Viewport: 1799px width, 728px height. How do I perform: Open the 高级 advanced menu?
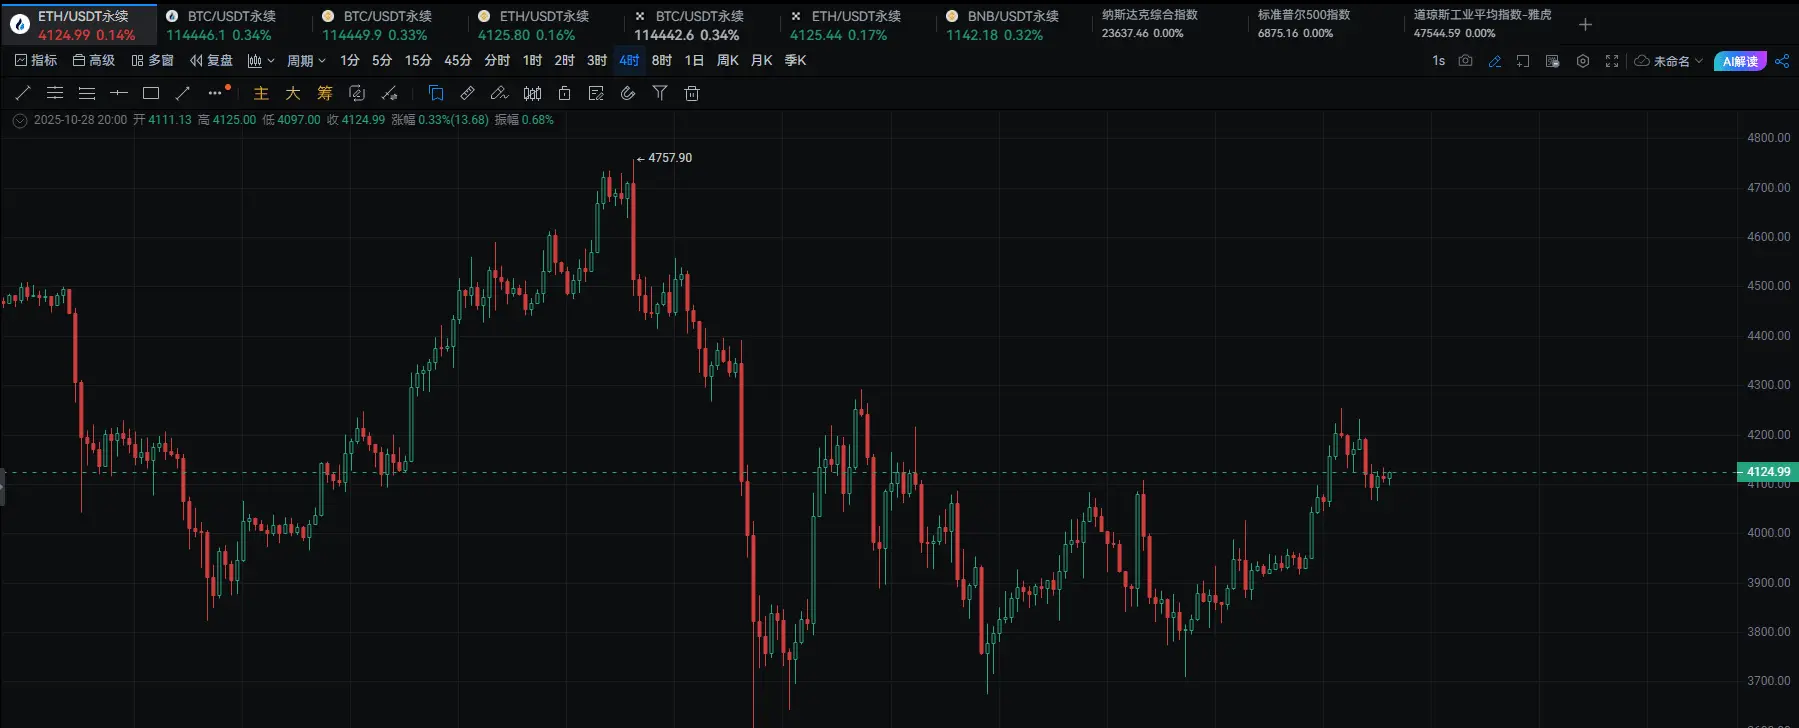pyautogui.click(x=94, y=60)
